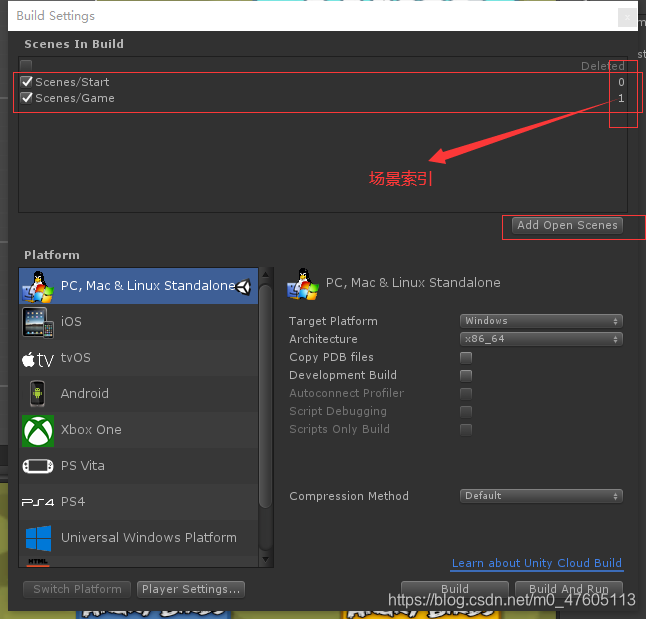Click the Build button
Screen dimensions: 646x619
pos(455,589)
